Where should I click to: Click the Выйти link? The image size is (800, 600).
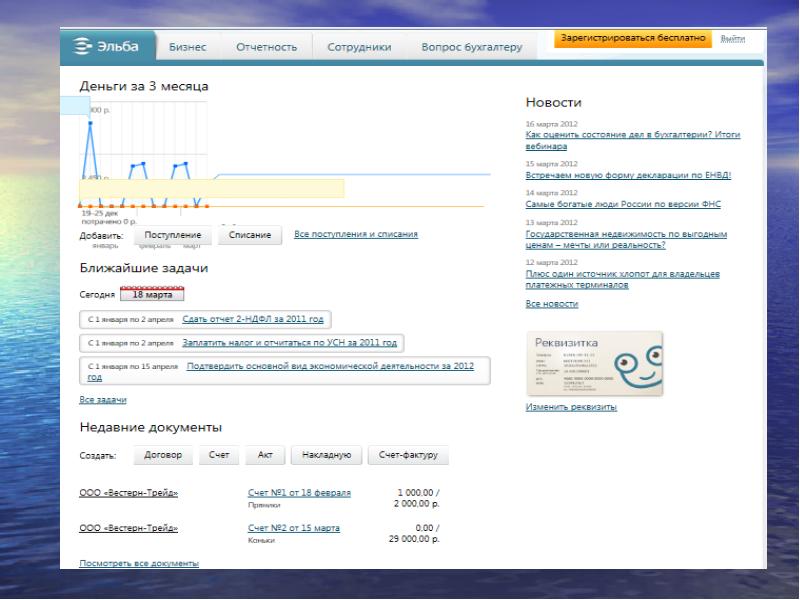pos(732,38)
